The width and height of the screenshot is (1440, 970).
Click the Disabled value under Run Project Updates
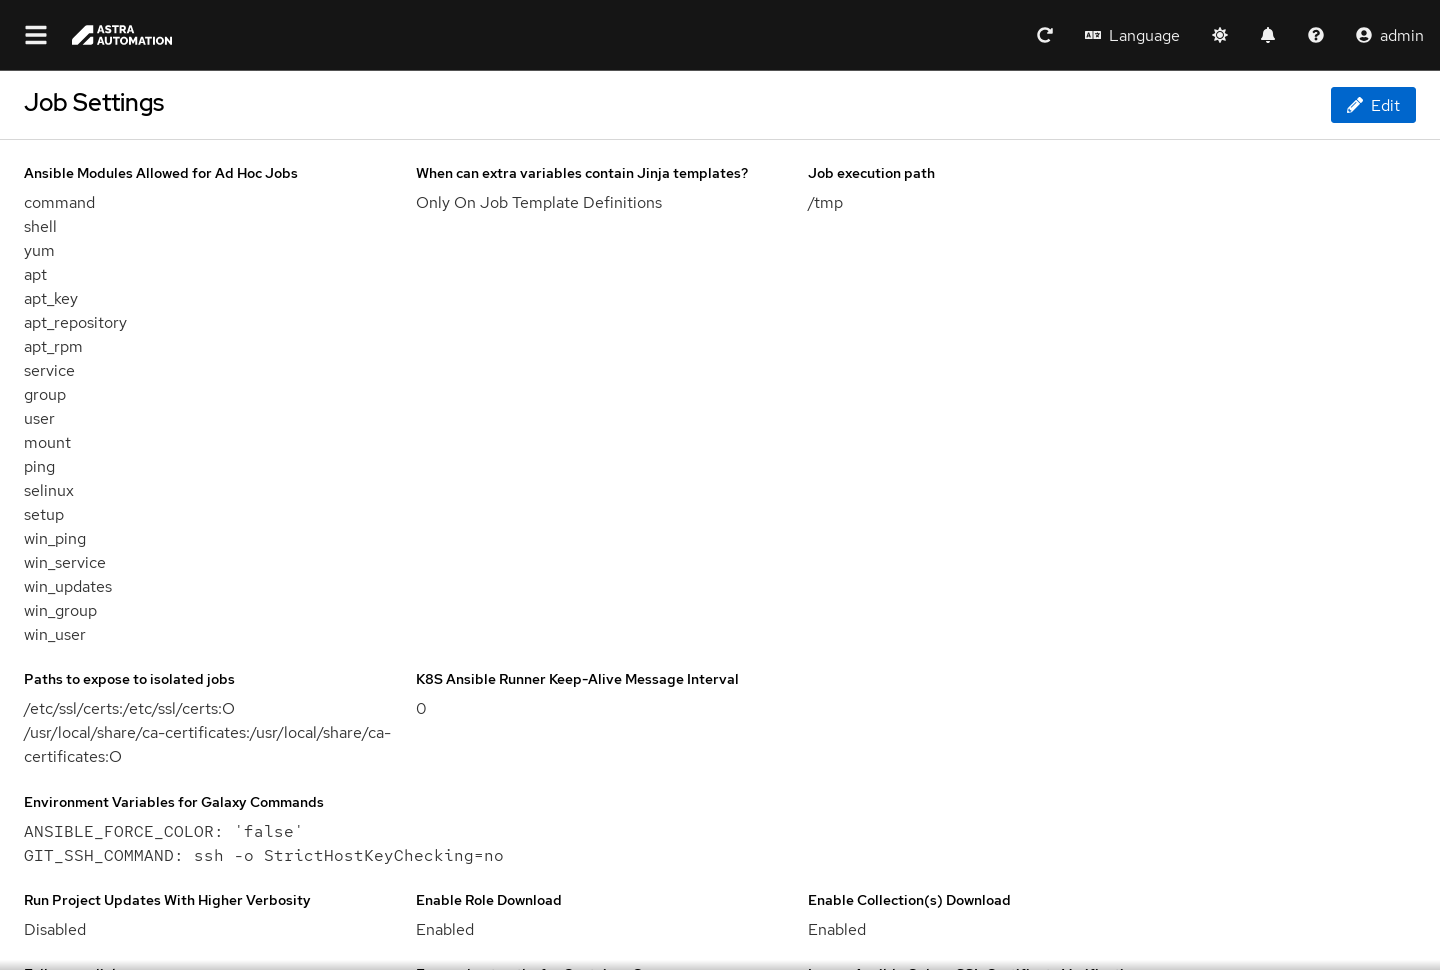click(x=55, y=930)
